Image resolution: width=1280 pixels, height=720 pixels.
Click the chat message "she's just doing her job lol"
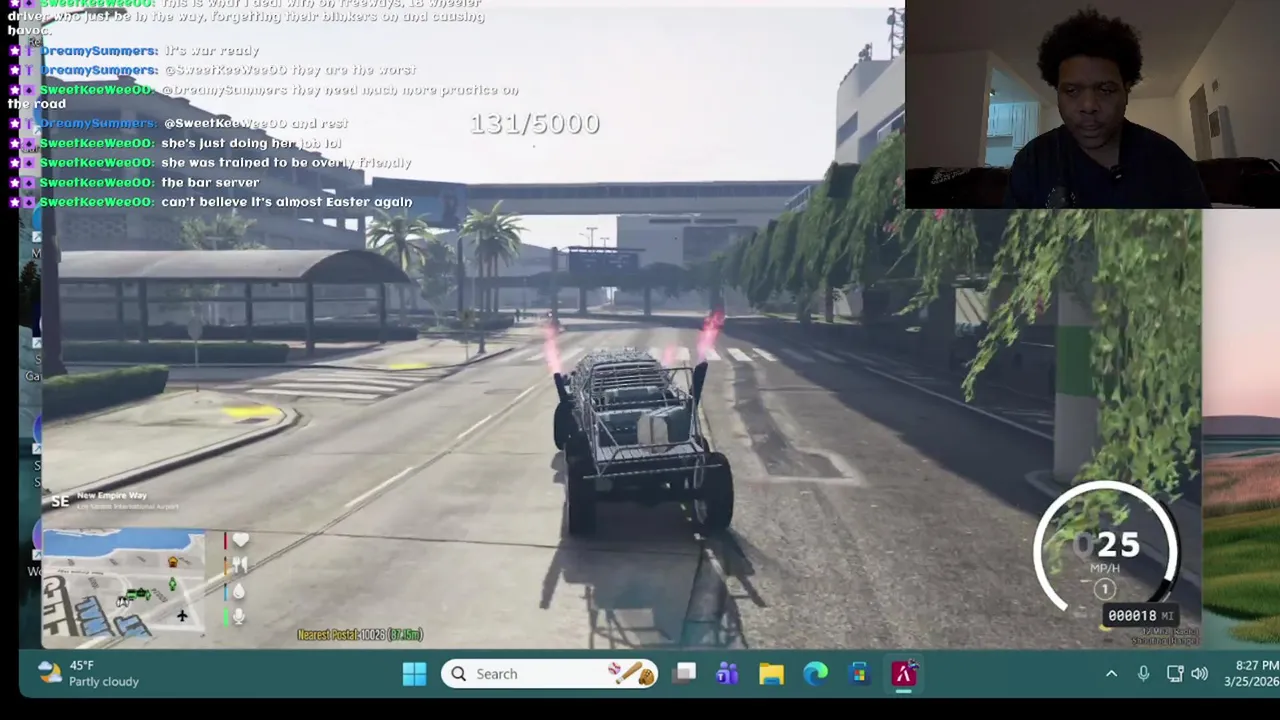coord(251,143)
